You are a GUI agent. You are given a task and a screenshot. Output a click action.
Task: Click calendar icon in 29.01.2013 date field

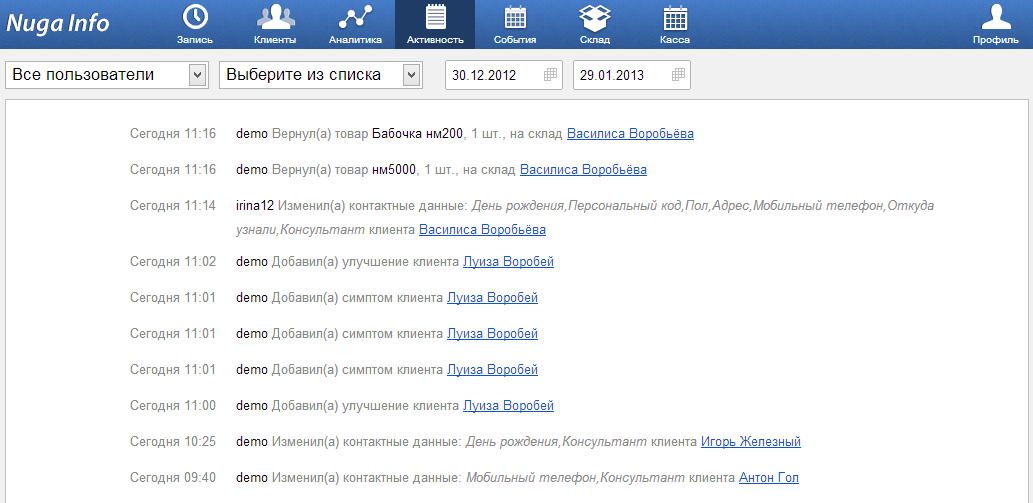(678, 75)
